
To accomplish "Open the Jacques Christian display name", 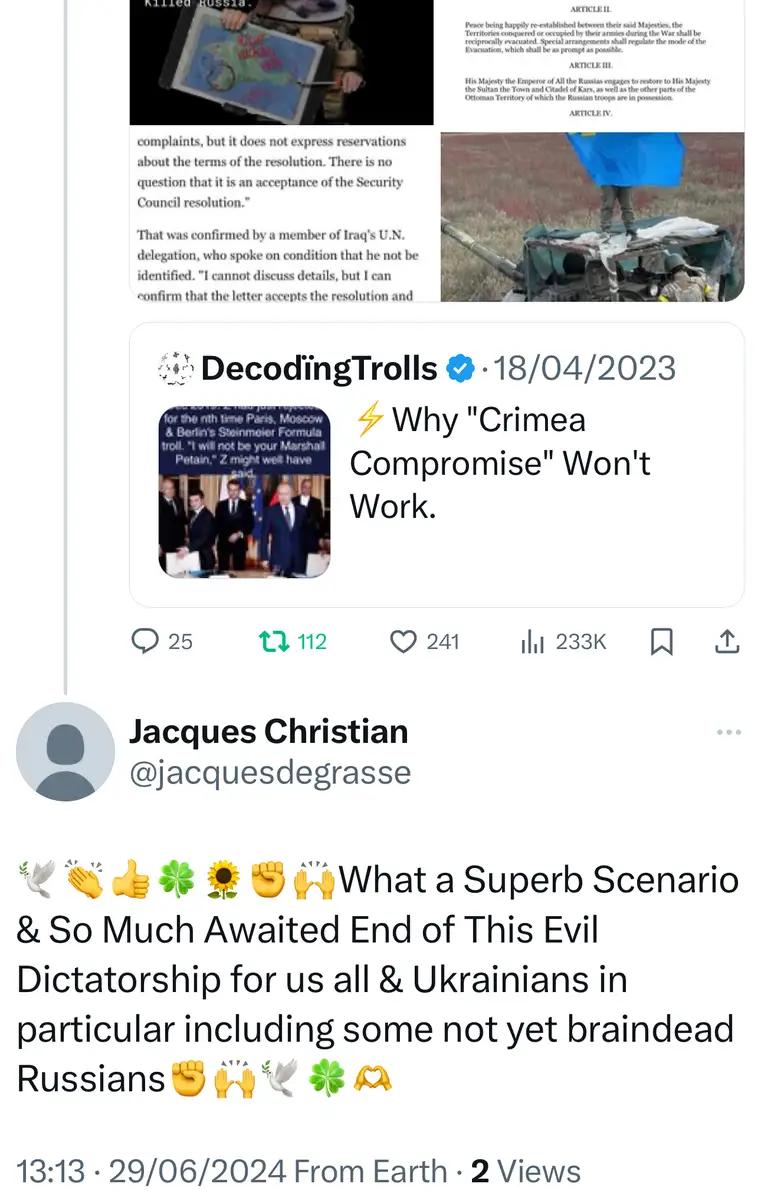I will click(268, 732).
